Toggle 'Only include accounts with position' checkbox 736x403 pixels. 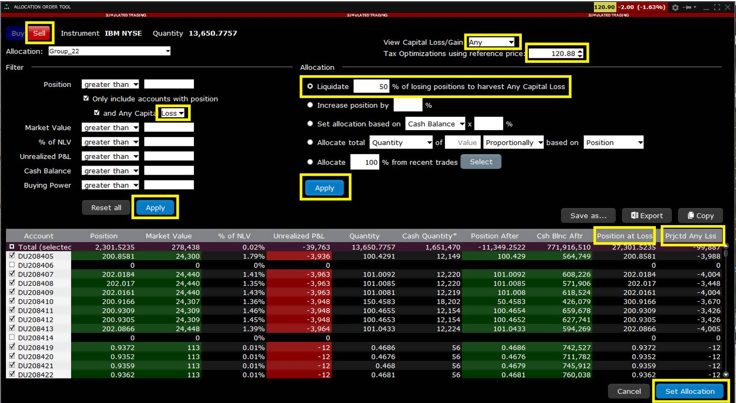tap(87, 99)
